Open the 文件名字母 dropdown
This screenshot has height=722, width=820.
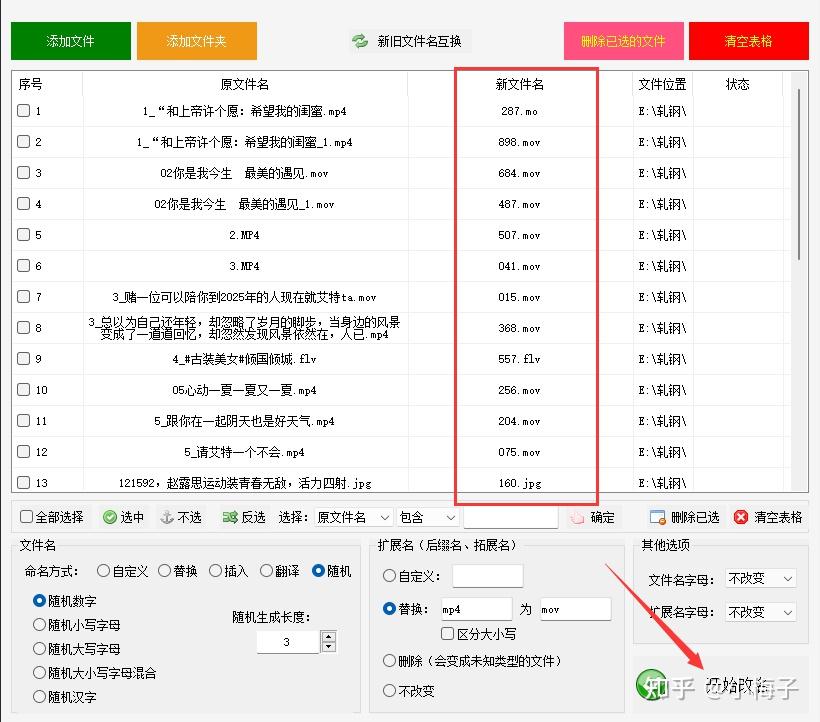click(x=761, y=579)
